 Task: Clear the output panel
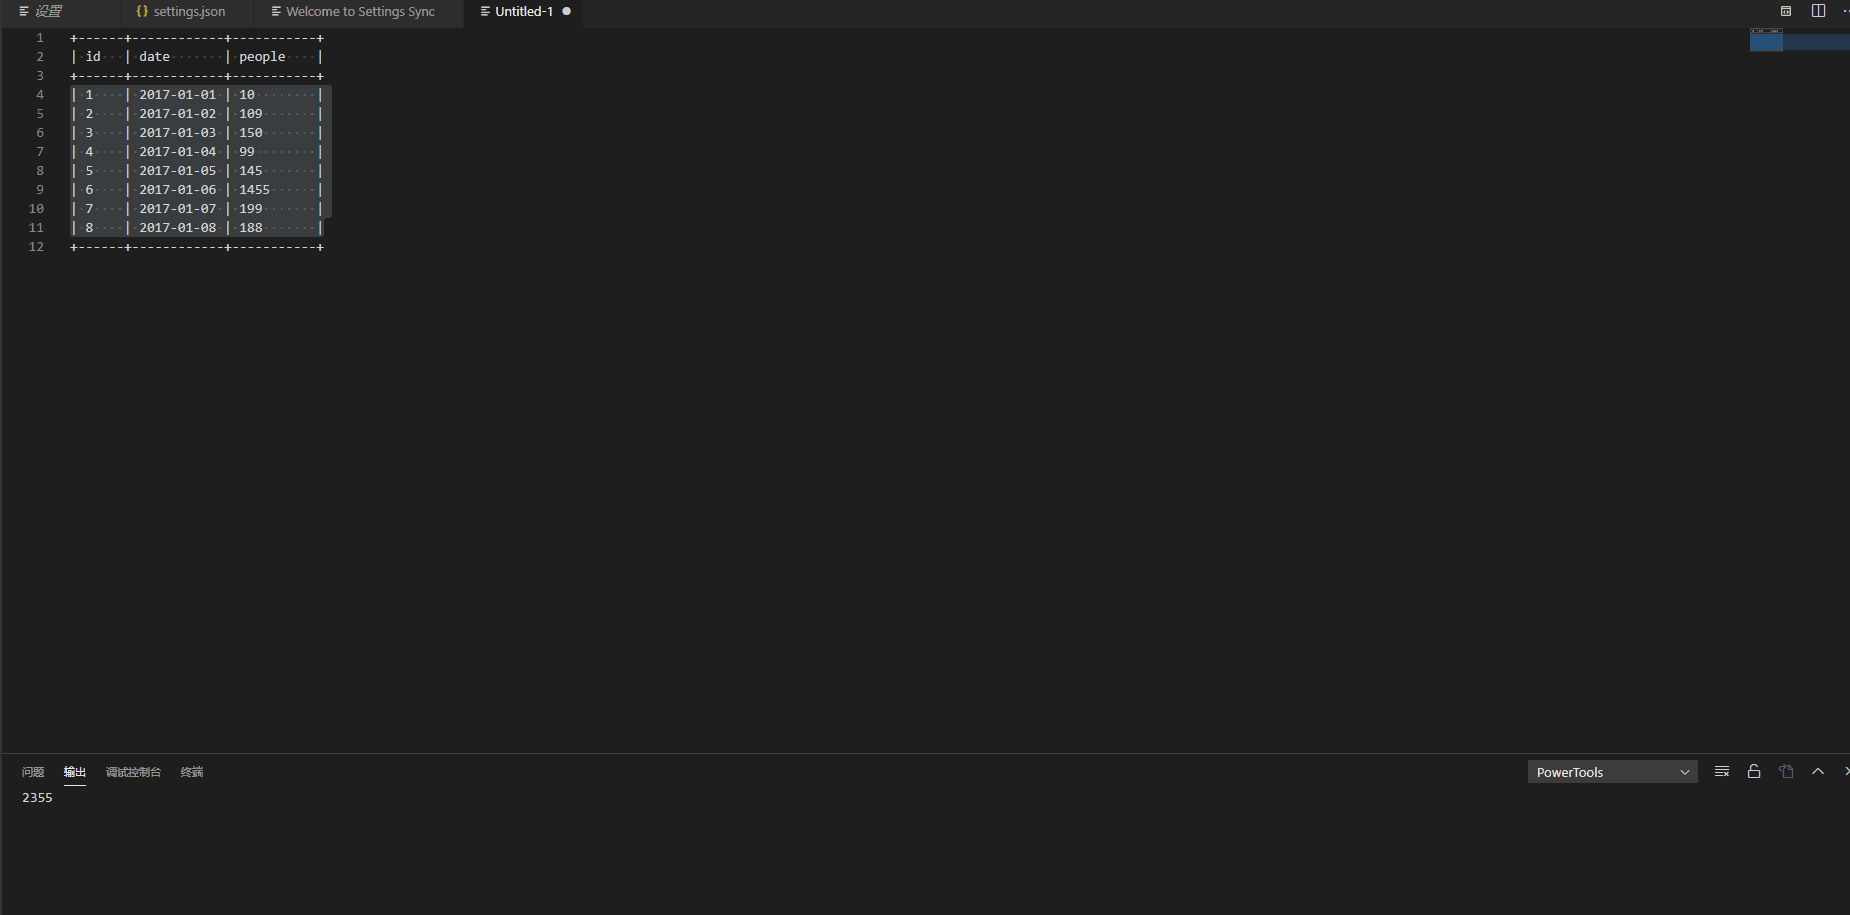[x=1722, y=771]
